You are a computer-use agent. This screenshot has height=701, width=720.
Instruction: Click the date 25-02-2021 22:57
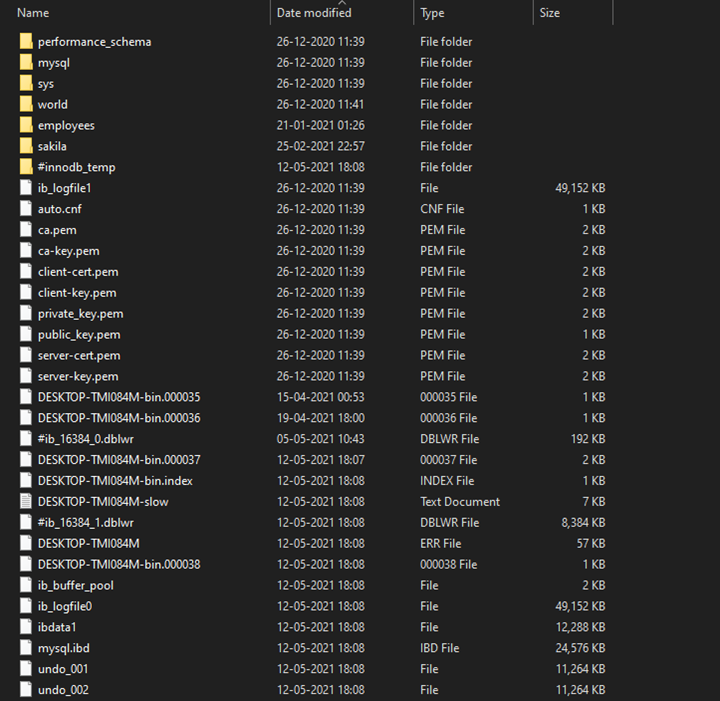[x=321, y=146]
